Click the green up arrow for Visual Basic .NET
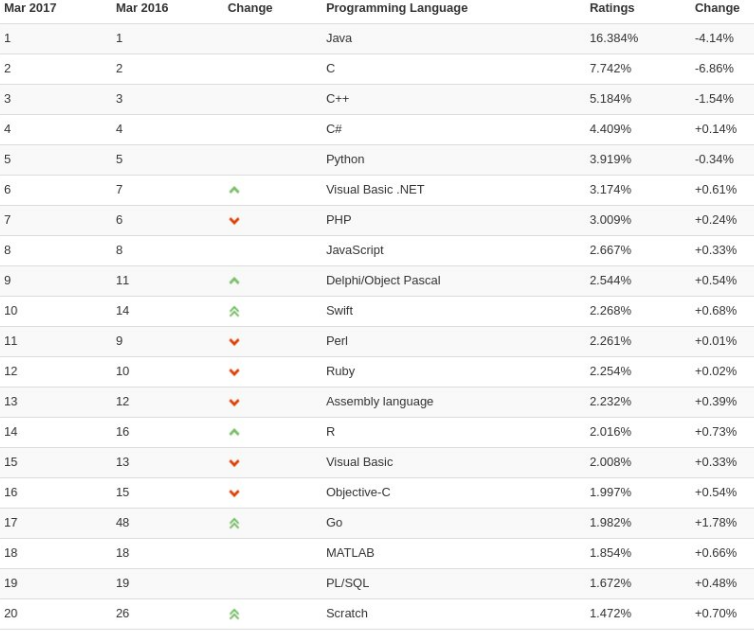 tap(234, 190)
